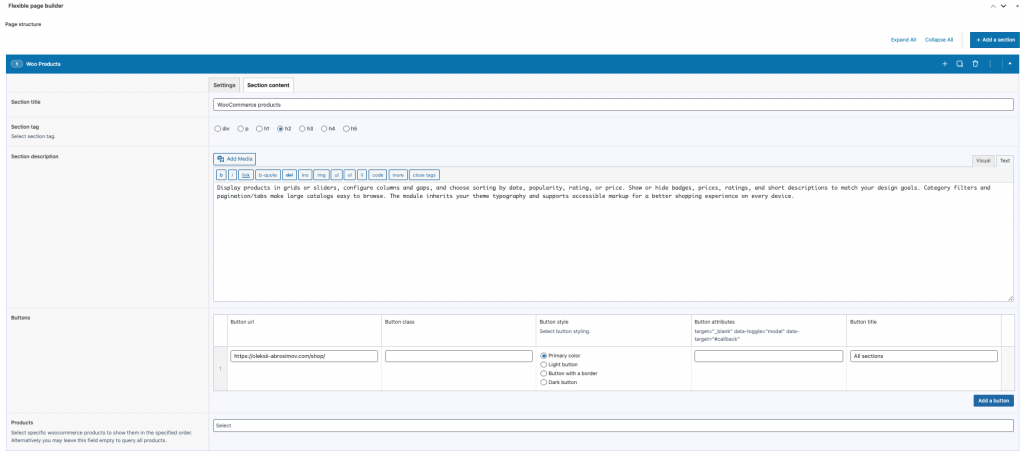Select the h1 section tag
The image size is (1024, 454).
point(259,129)
